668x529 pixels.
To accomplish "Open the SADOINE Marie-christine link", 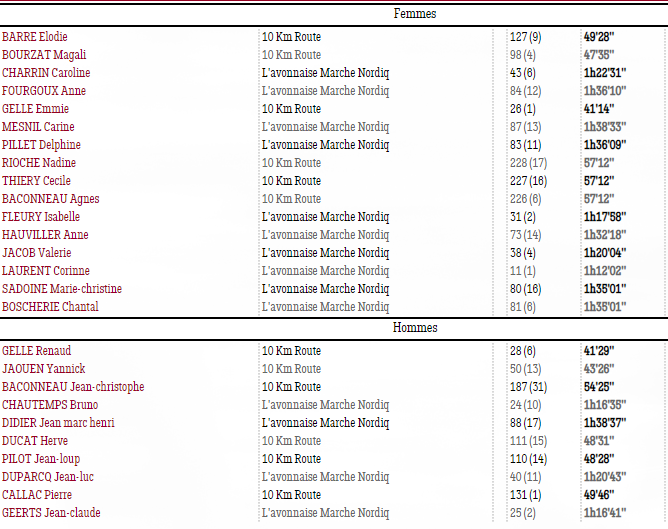I will [62, 289].
